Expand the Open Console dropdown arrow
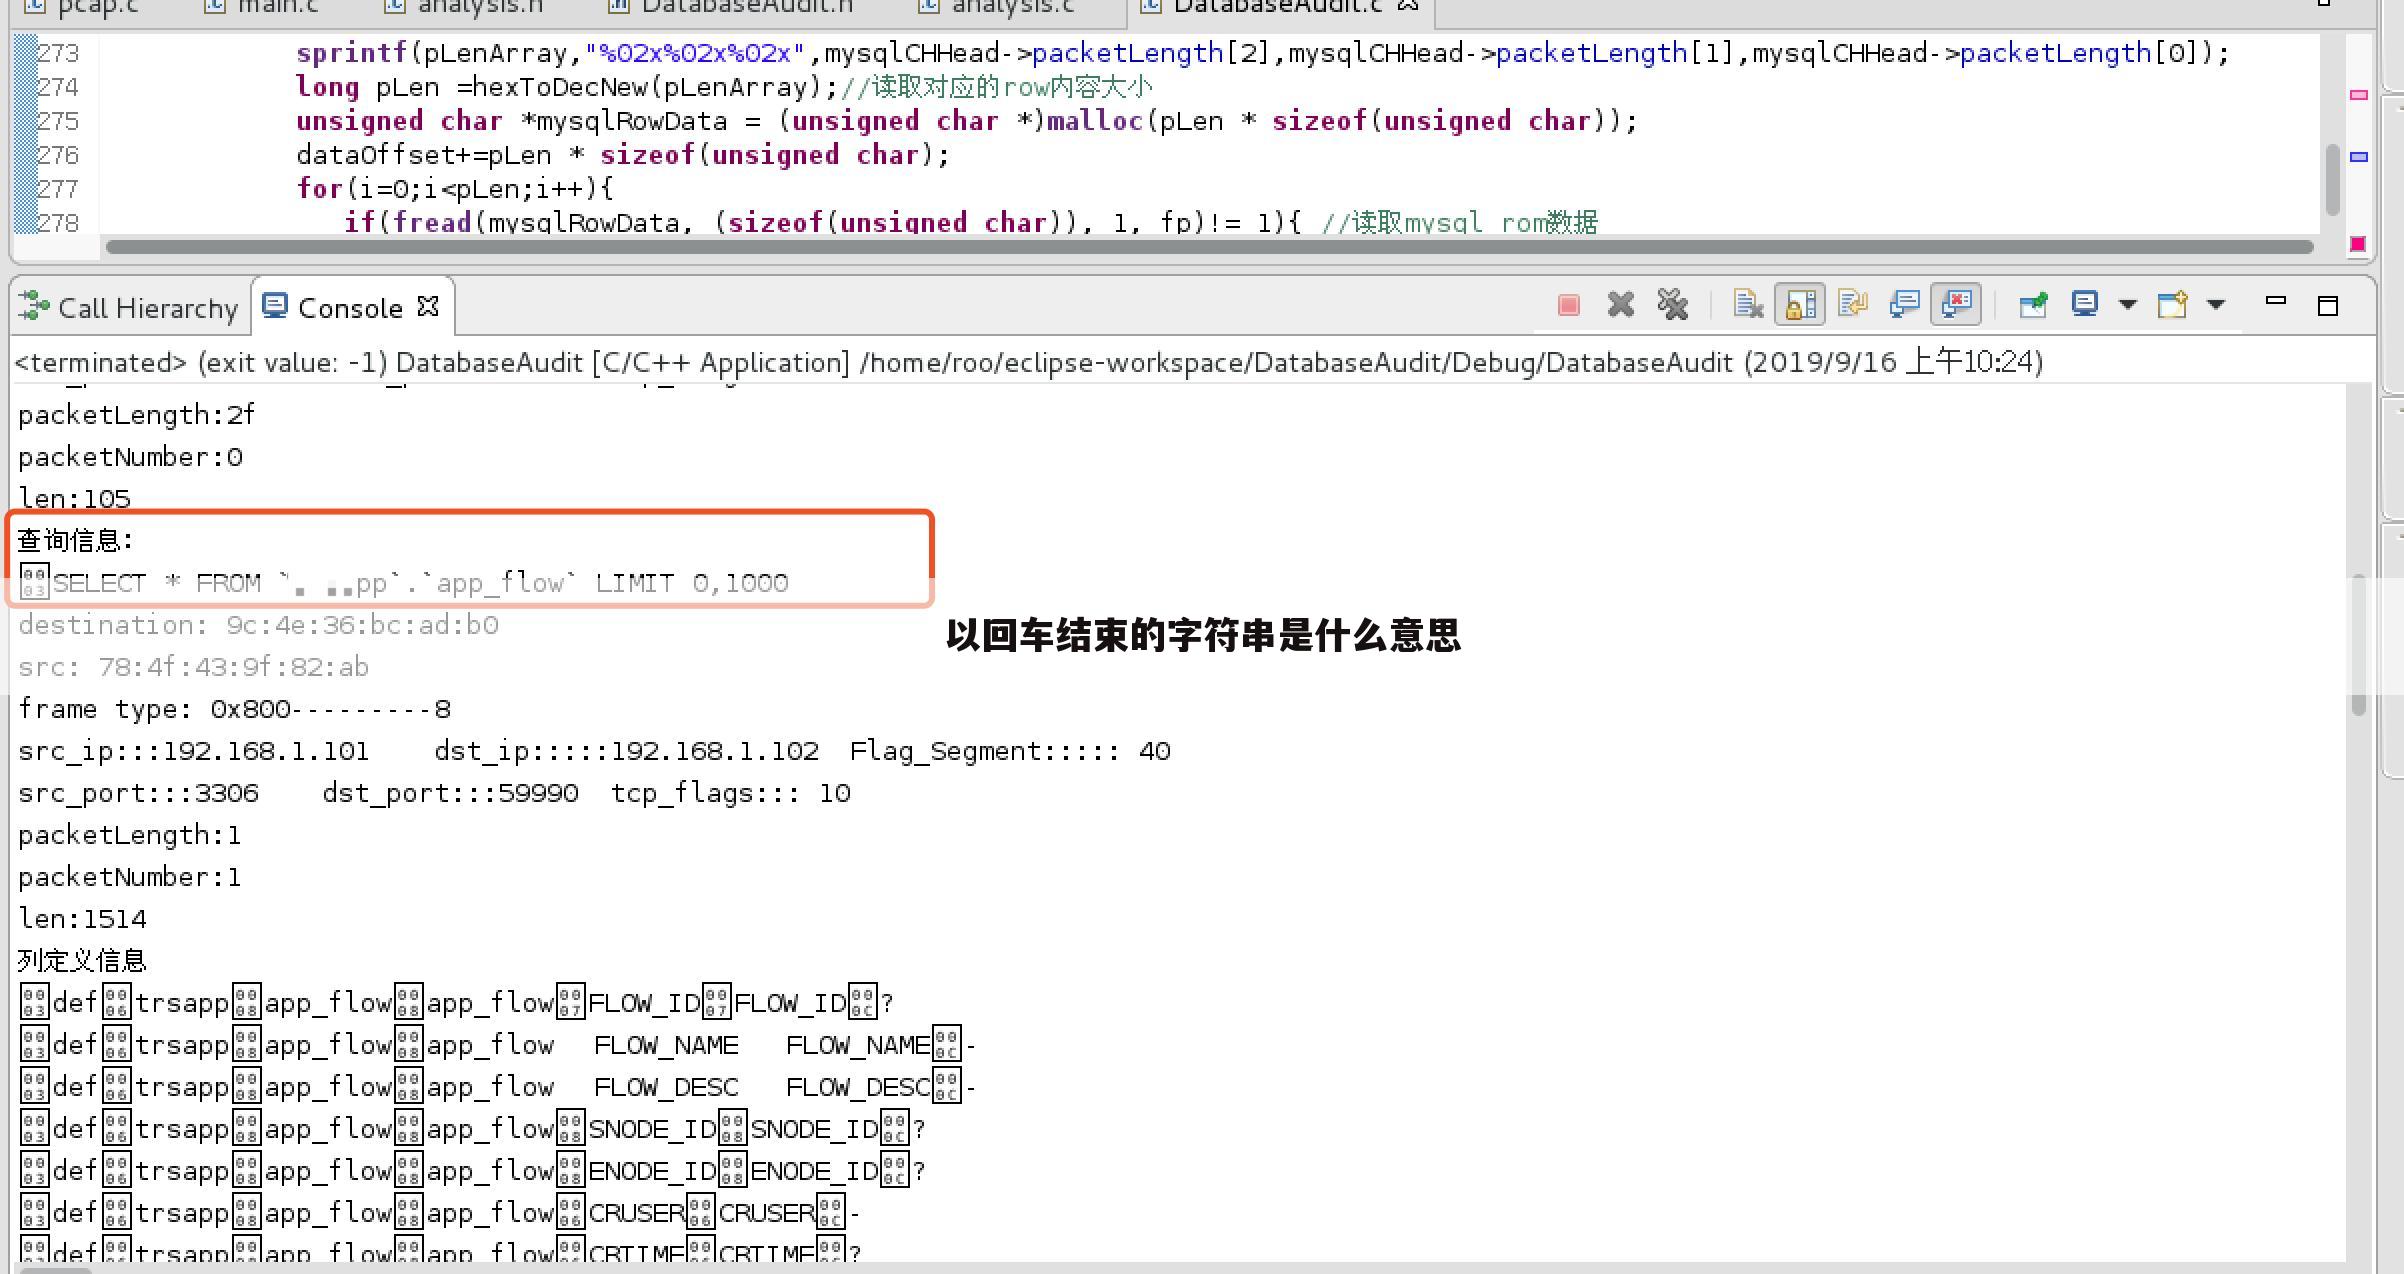Screen dimensions: 2404x1274 pos(2216,305)
